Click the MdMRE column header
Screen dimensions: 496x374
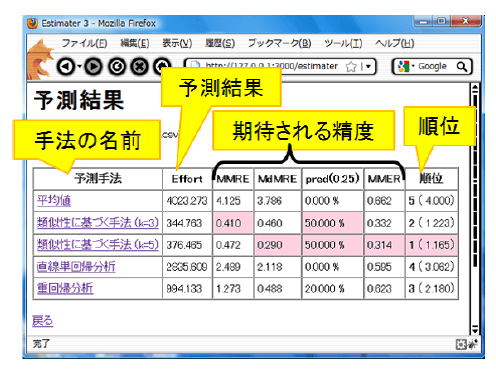tap(277, 179)
